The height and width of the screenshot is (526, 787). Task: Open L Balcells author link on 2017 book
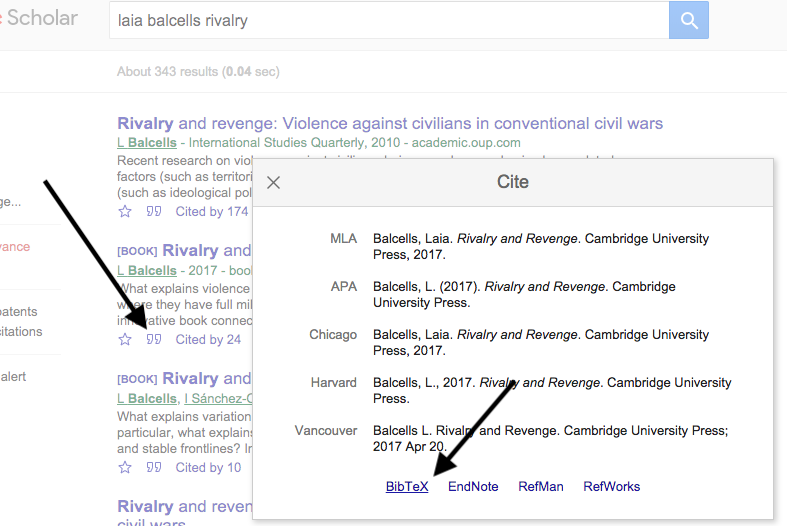[x=147, y=271]
